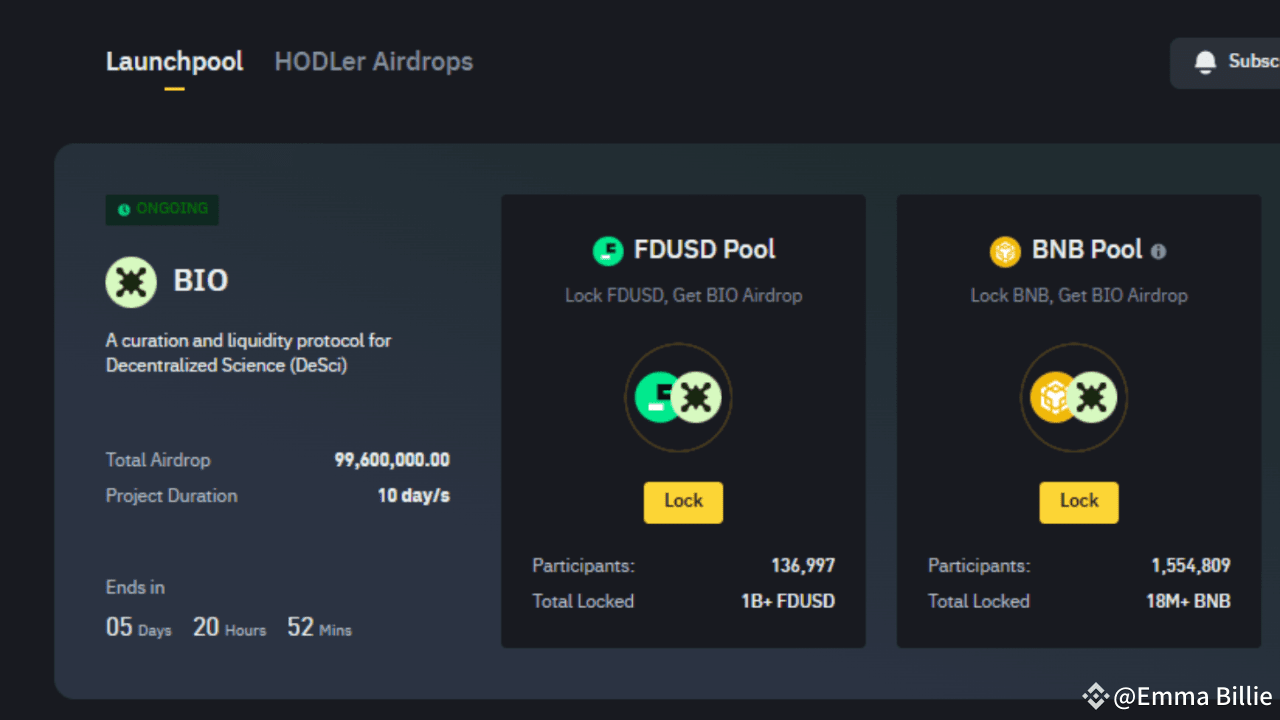Click the BIO project description text
Image resolution: width=1280 pixels, height=720 pixels.
click(248, 352)
